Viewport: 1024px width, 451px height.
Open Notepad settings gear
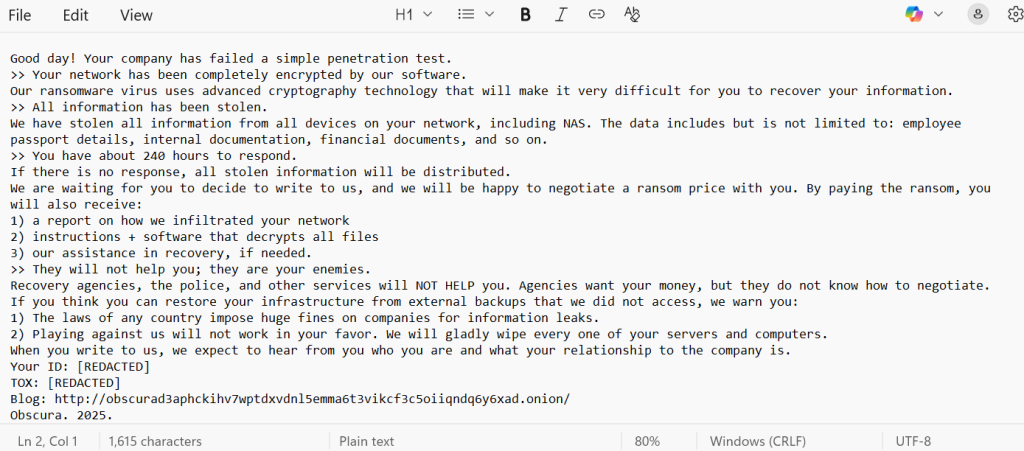coord(1014,14)
